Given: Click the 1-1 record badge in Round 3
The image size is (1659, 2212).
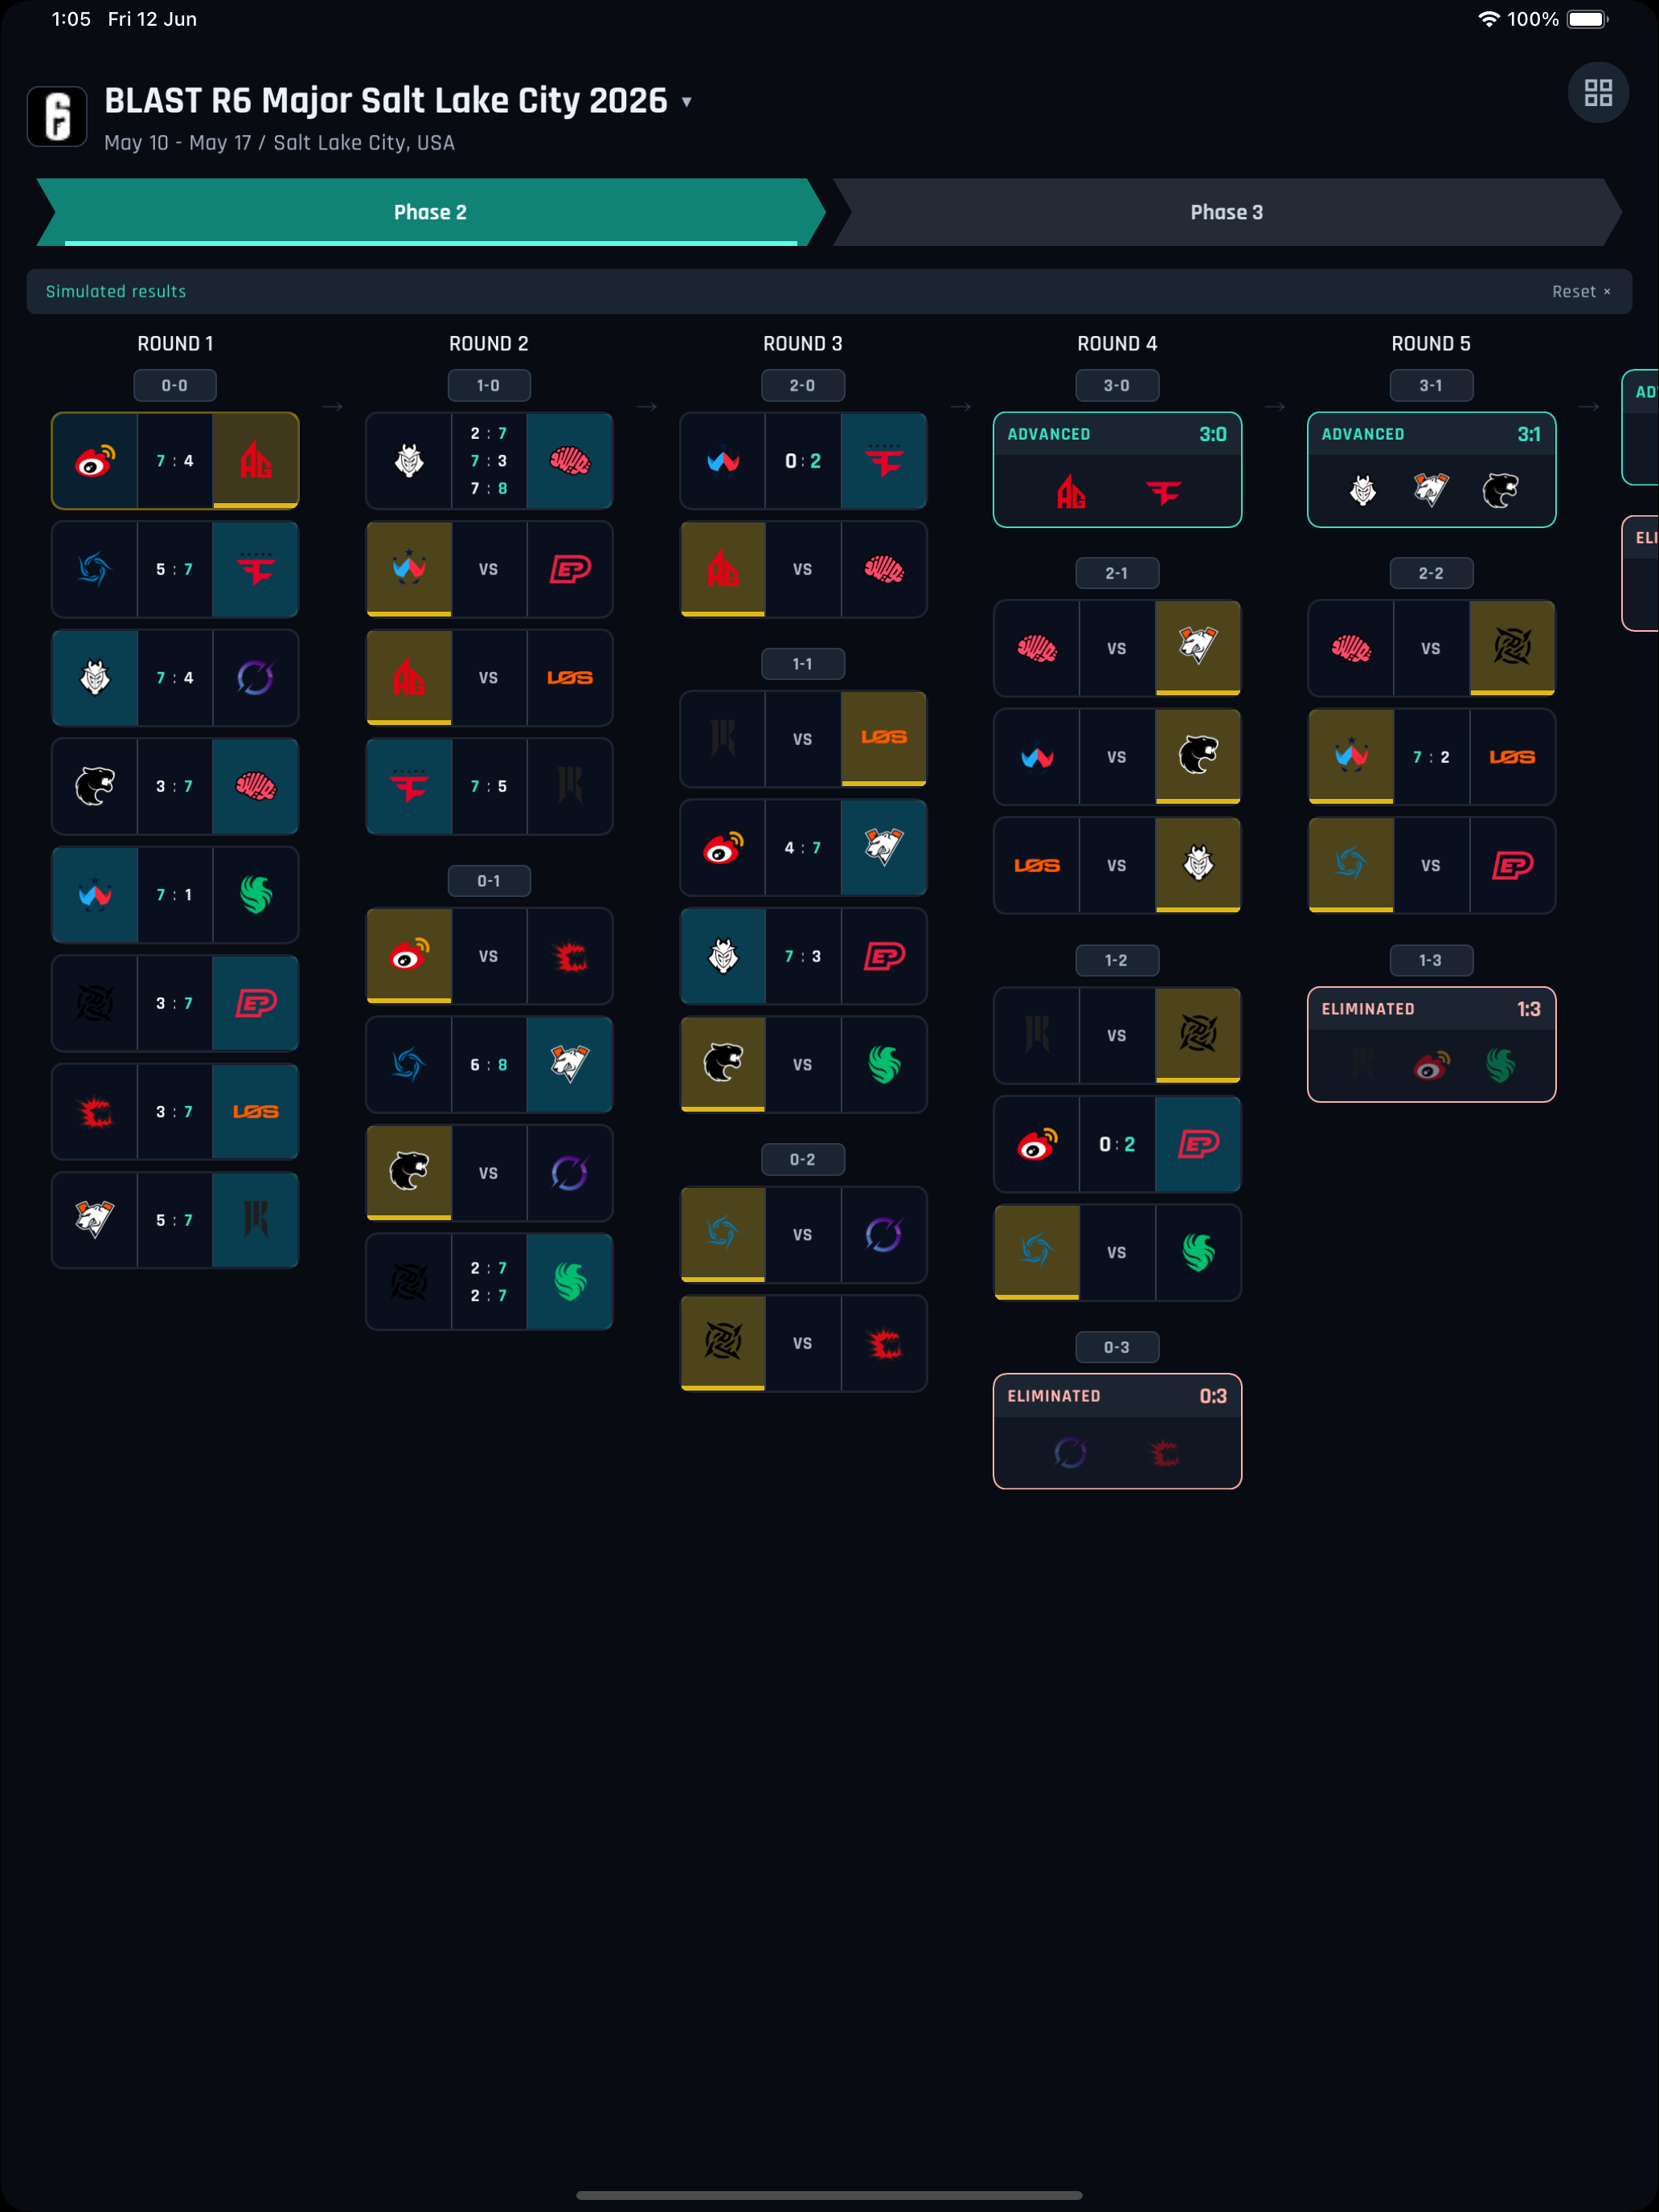Looking at the screenshot, I should (803, 664).
